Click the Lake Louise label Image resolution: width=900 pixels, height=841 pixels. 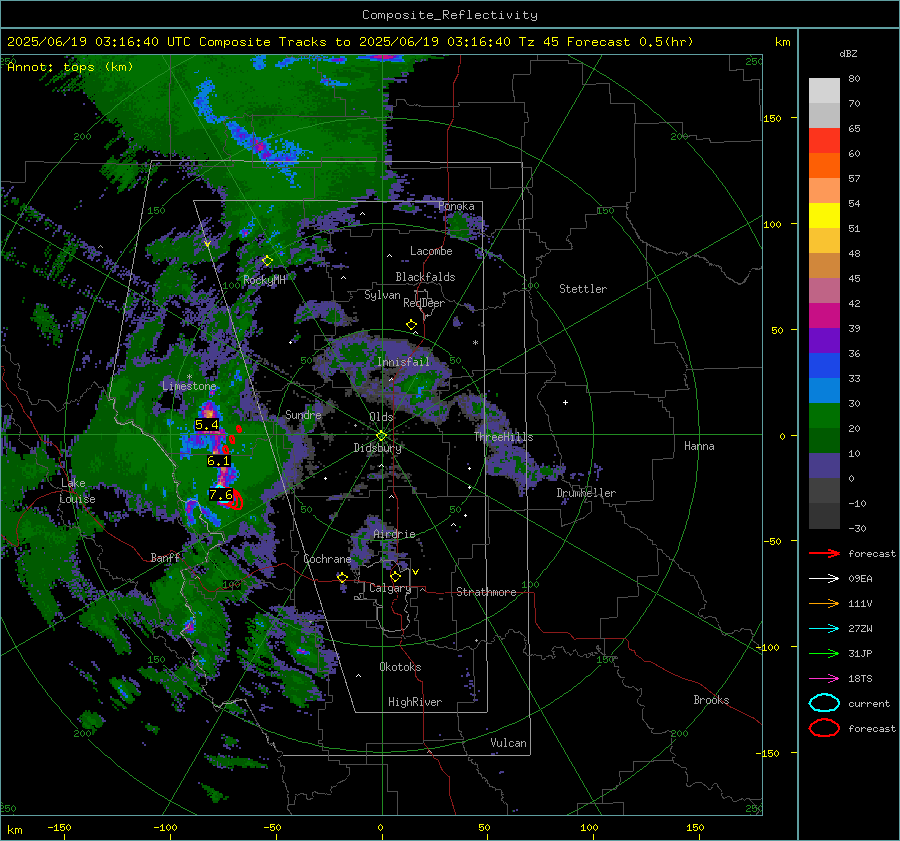tap(78, 491)
